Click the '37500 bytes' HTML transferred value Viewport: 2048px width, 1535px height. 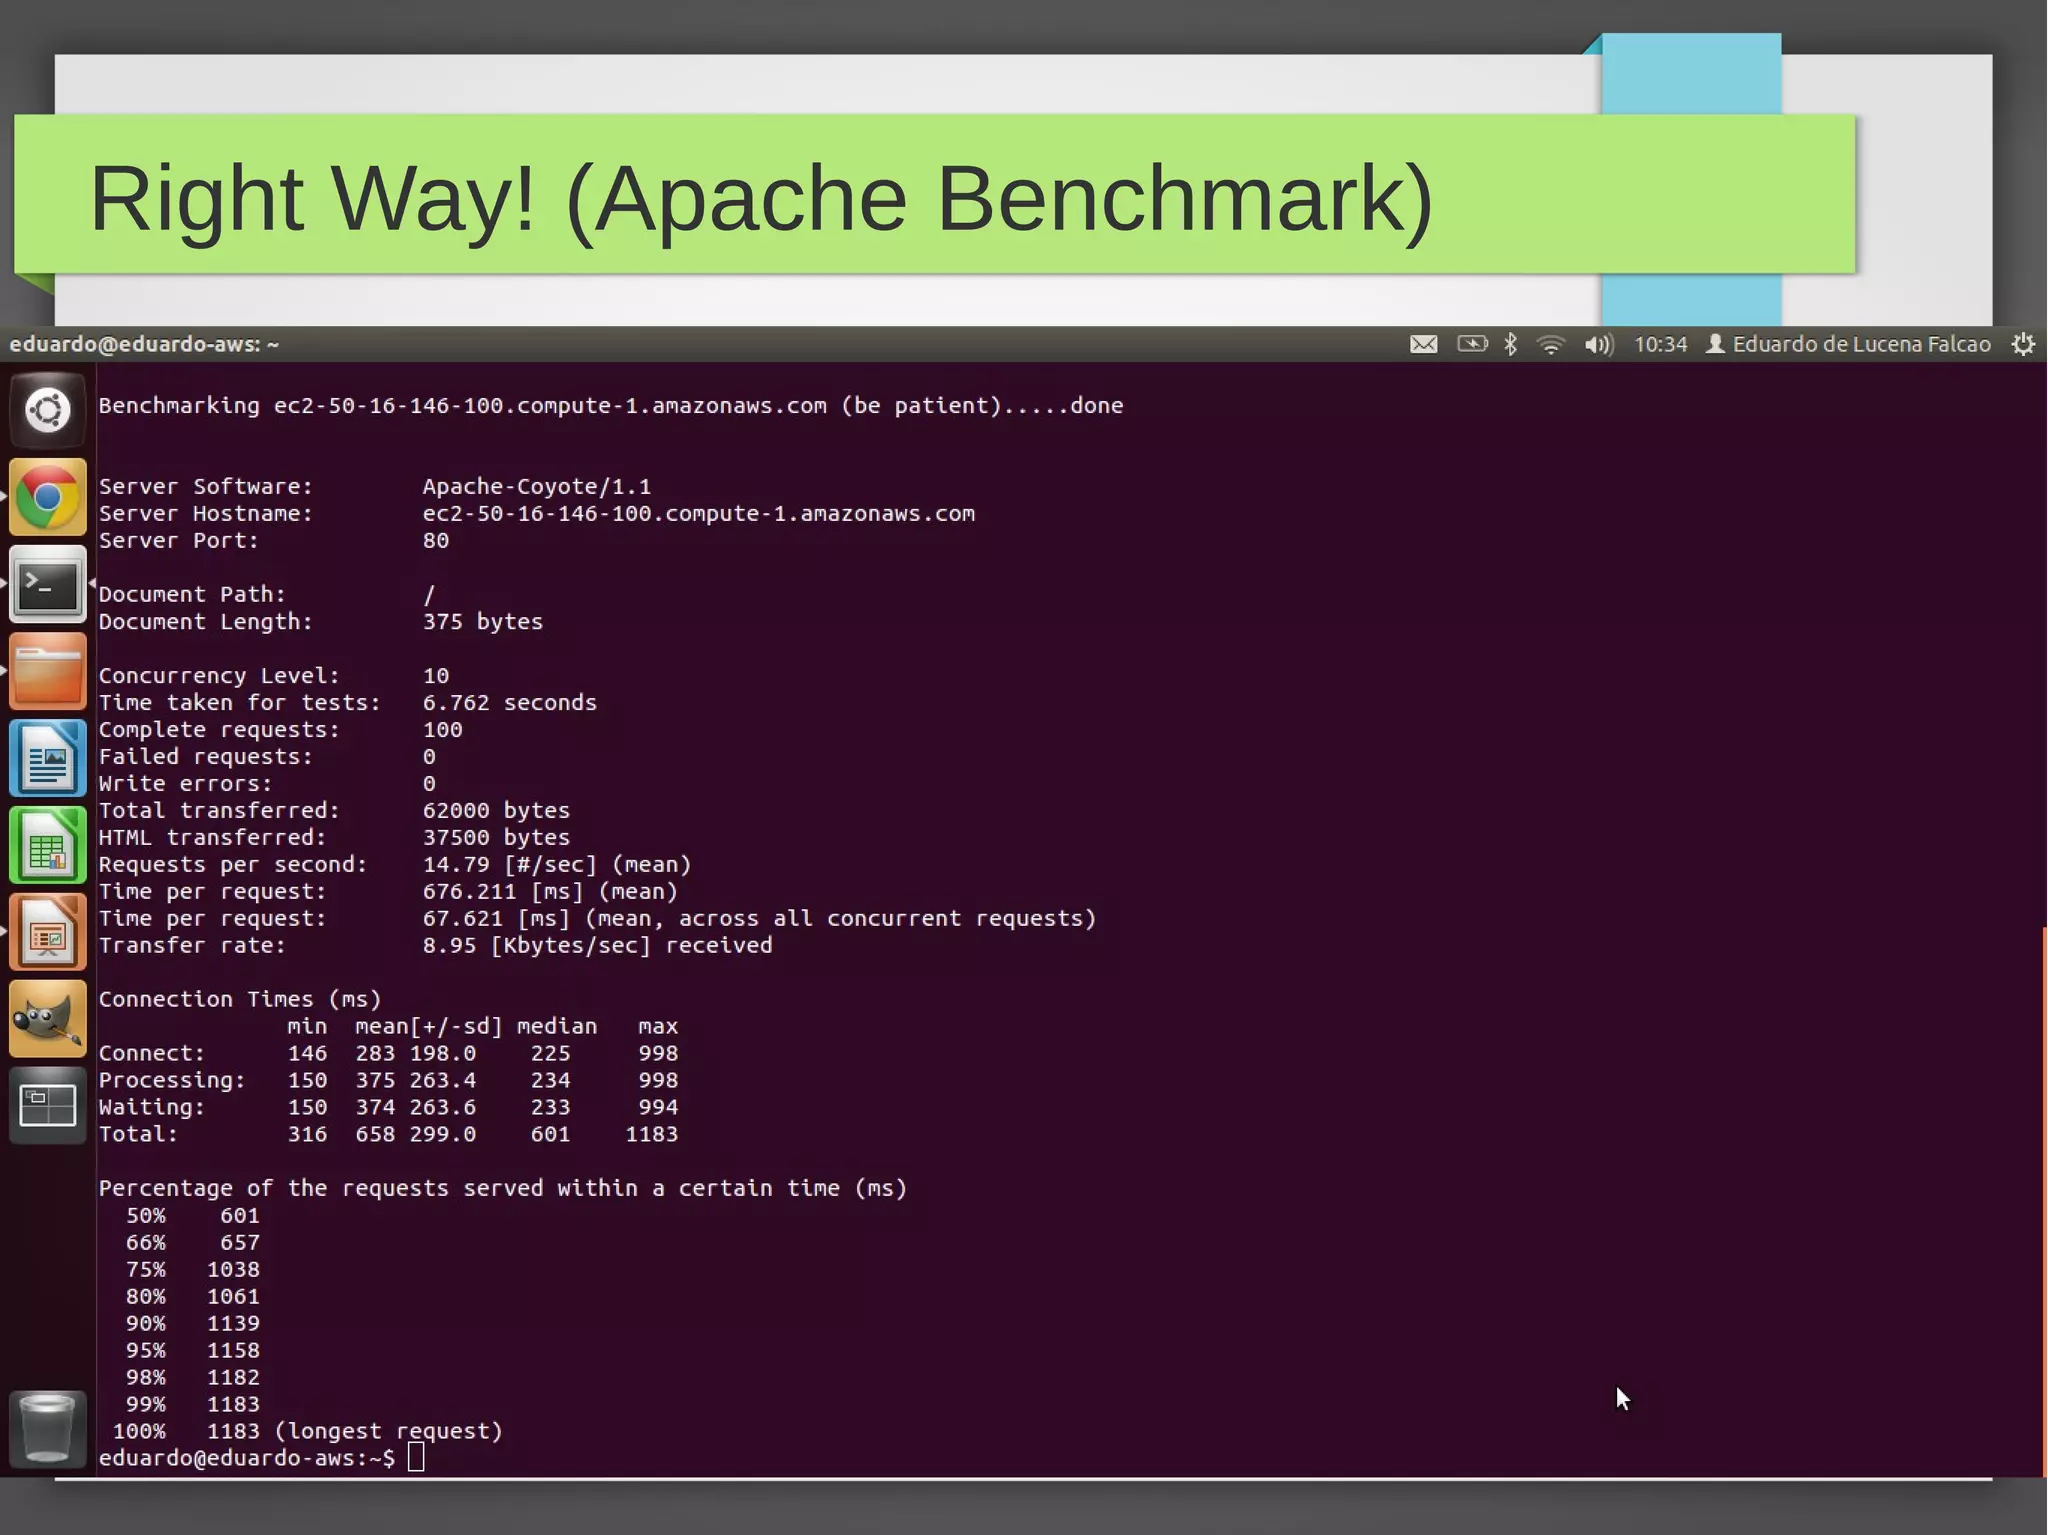tap(496, 838)
